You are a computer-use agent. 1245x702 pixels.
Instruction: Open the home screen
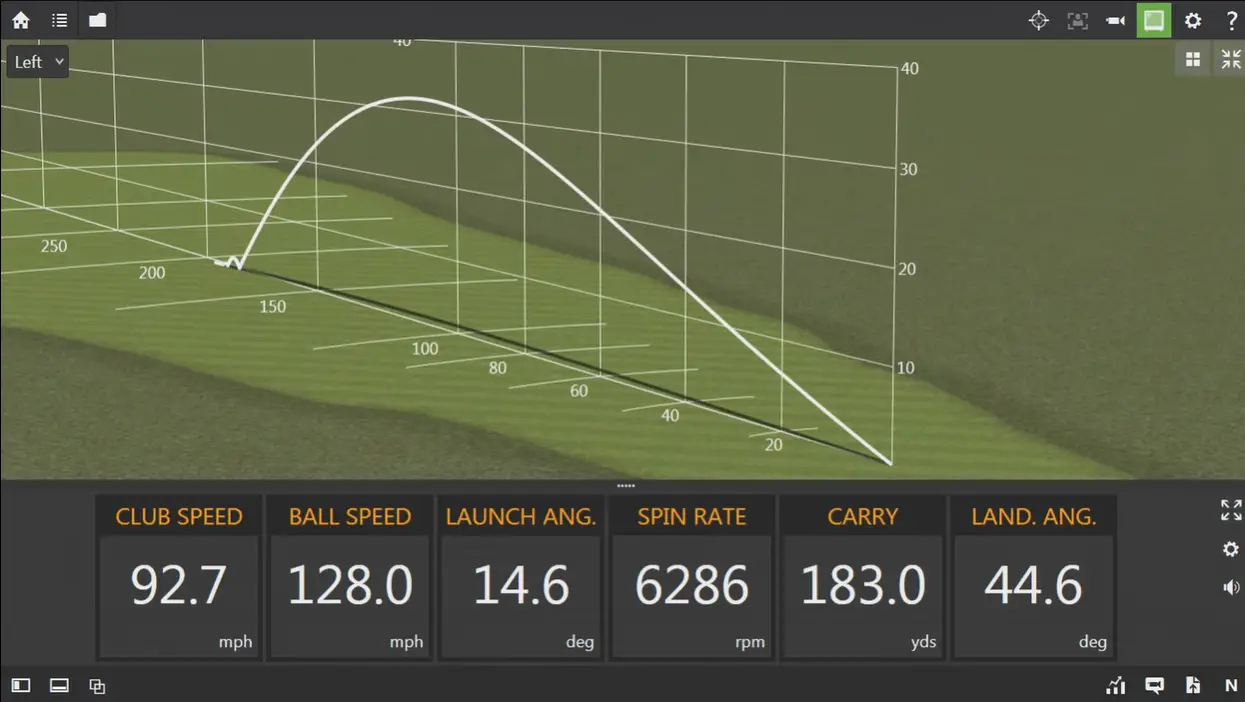[20, 20]
